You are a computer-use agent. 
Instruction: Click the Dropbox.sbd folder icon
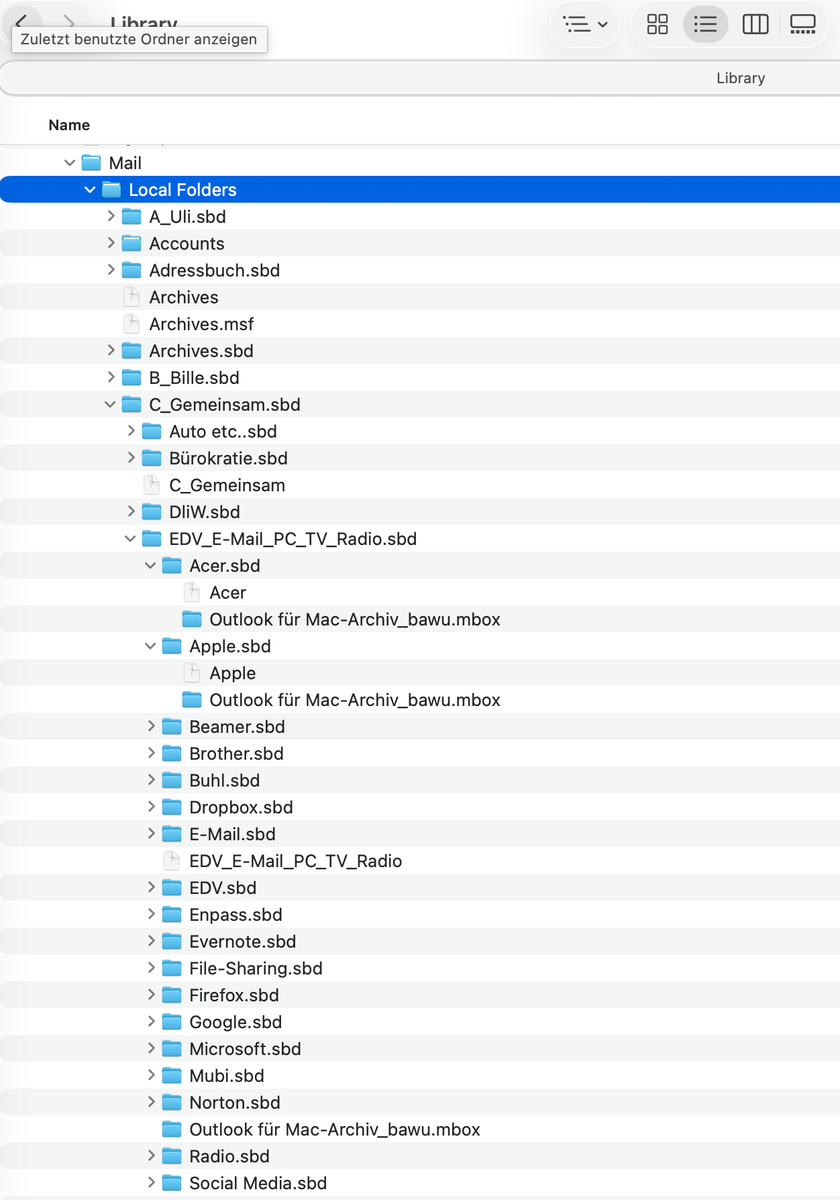[171, 807]
